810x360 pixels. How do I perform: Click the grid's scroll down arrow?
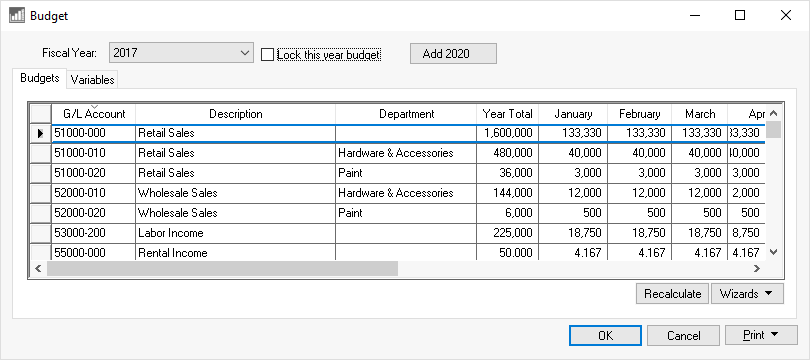(773, 252)
